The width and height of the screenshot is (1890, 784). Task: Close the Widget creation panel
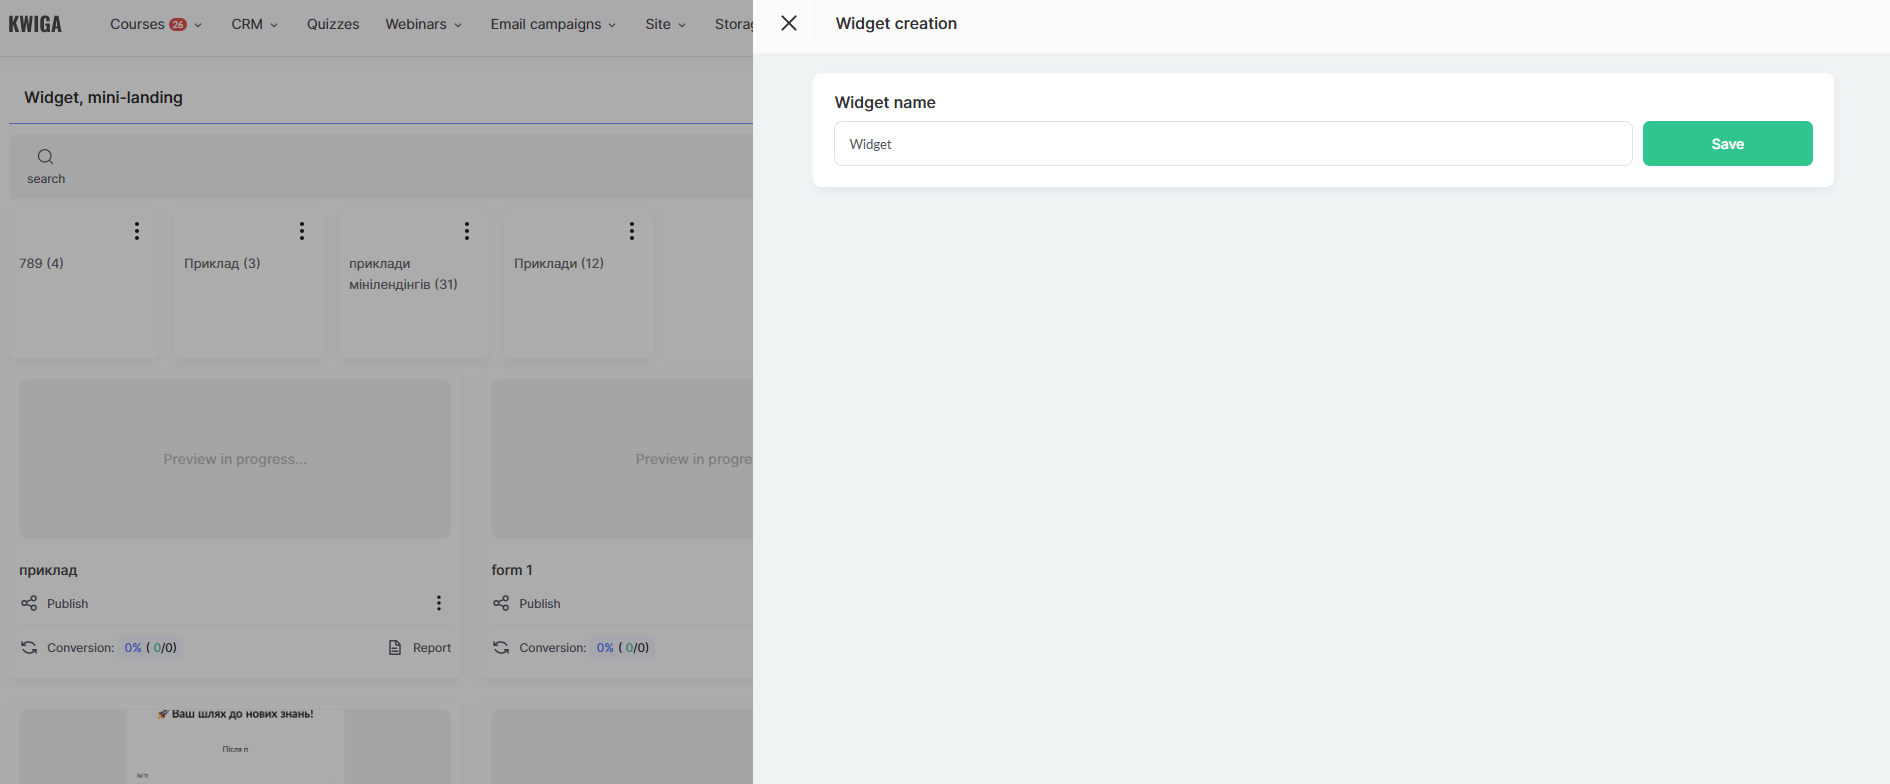click(789, 23)
